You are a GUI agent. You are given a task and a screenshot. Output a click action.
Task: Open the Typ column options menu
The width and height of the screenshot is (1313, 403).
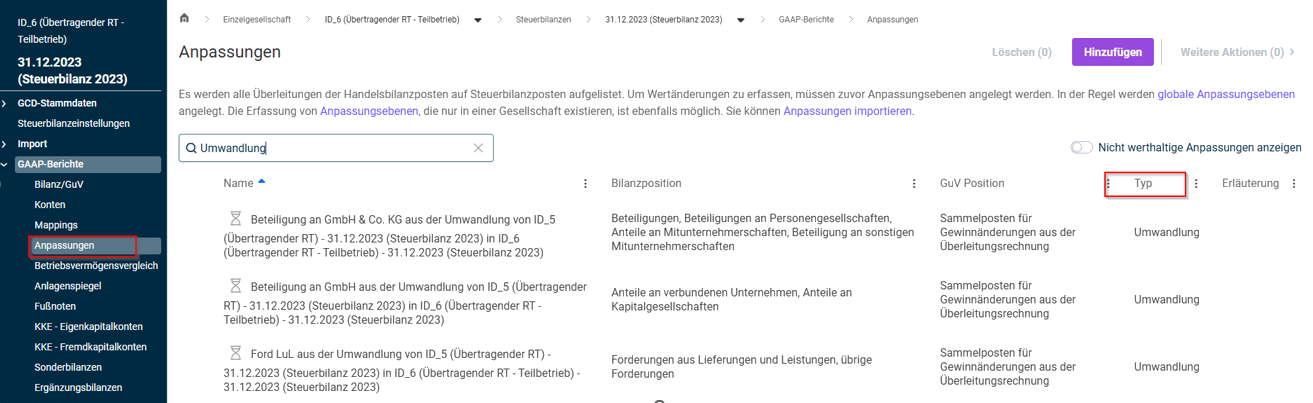(1196, 184)
